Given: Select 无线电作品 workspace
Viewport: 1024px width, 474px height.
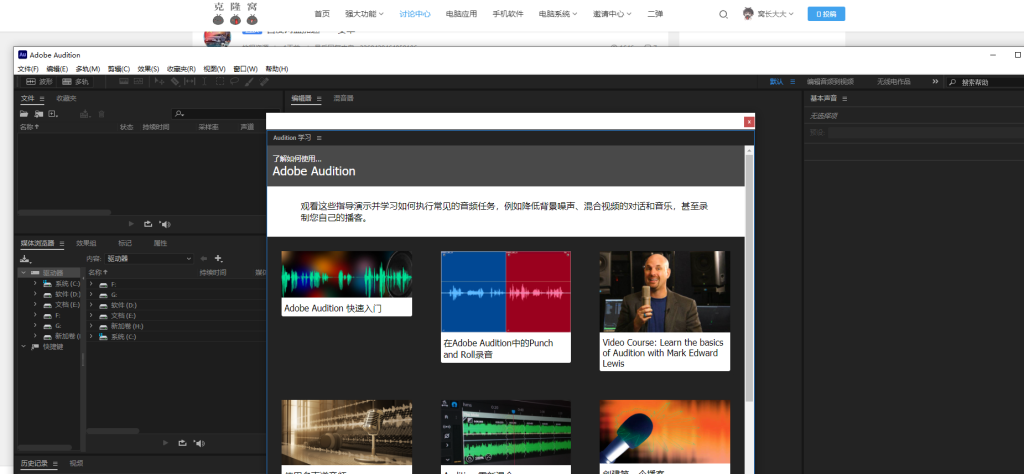Looking at the screenshot, I should point(893,82).
